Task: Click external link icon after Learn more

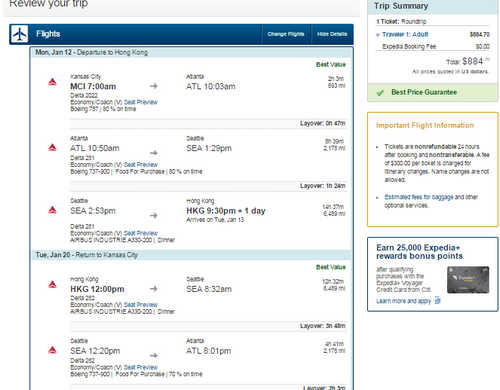Action: point(438,301)
